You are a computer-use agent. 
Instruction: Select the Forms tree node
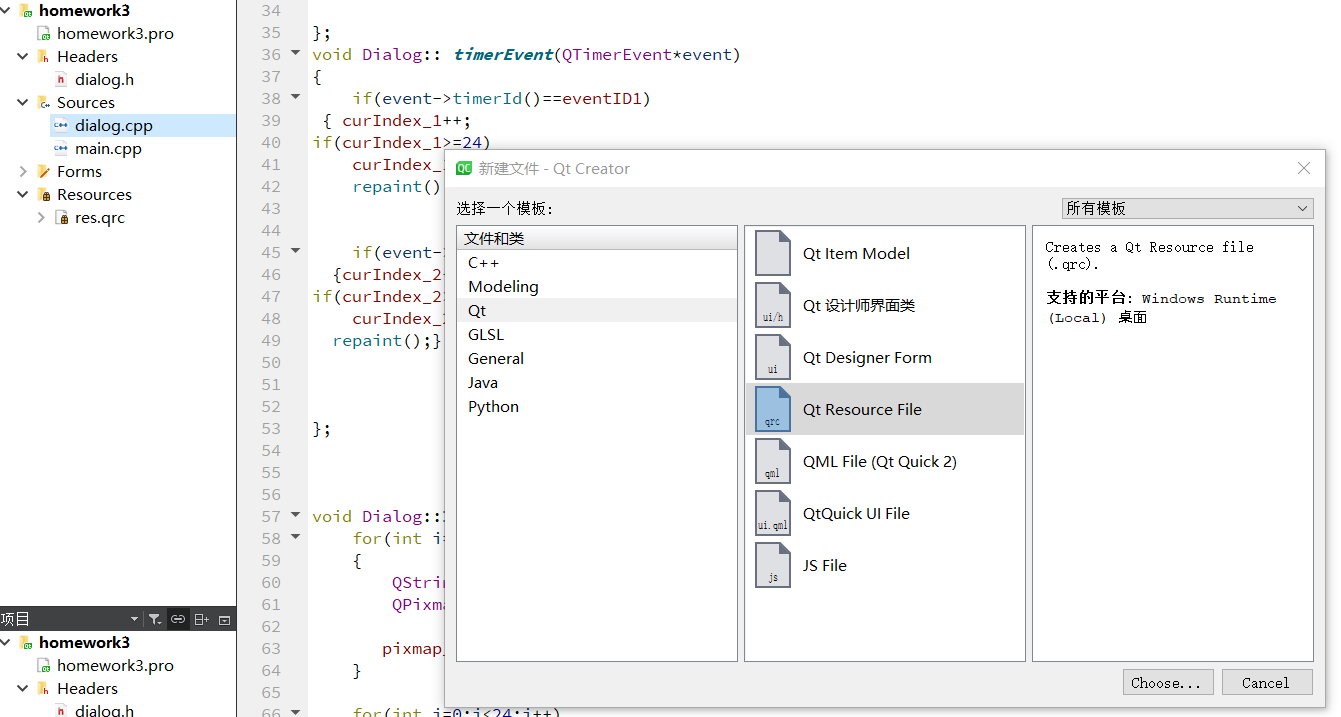click(79, 172)
